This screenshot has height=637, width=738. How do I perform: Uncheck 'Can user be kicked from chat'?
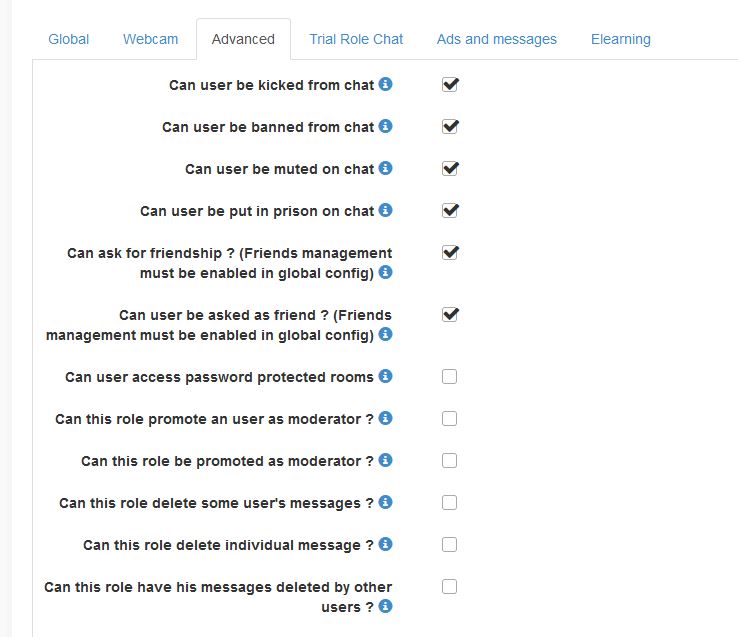click(450, 85)
